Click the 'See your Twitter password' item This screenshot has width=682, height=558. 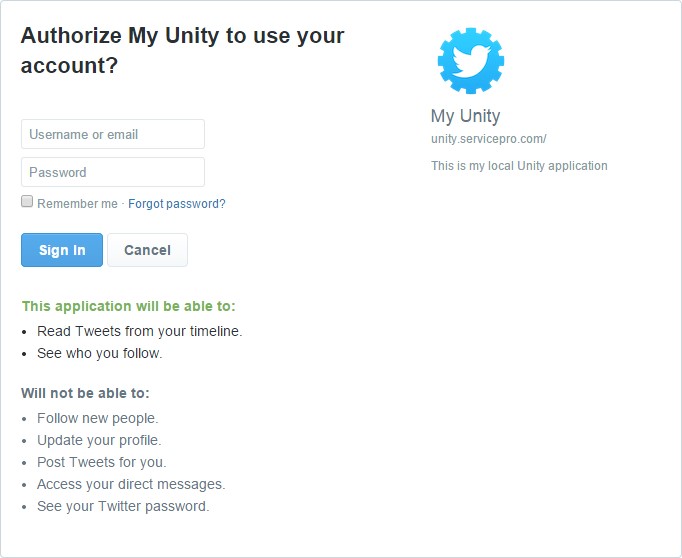[123, 506]
